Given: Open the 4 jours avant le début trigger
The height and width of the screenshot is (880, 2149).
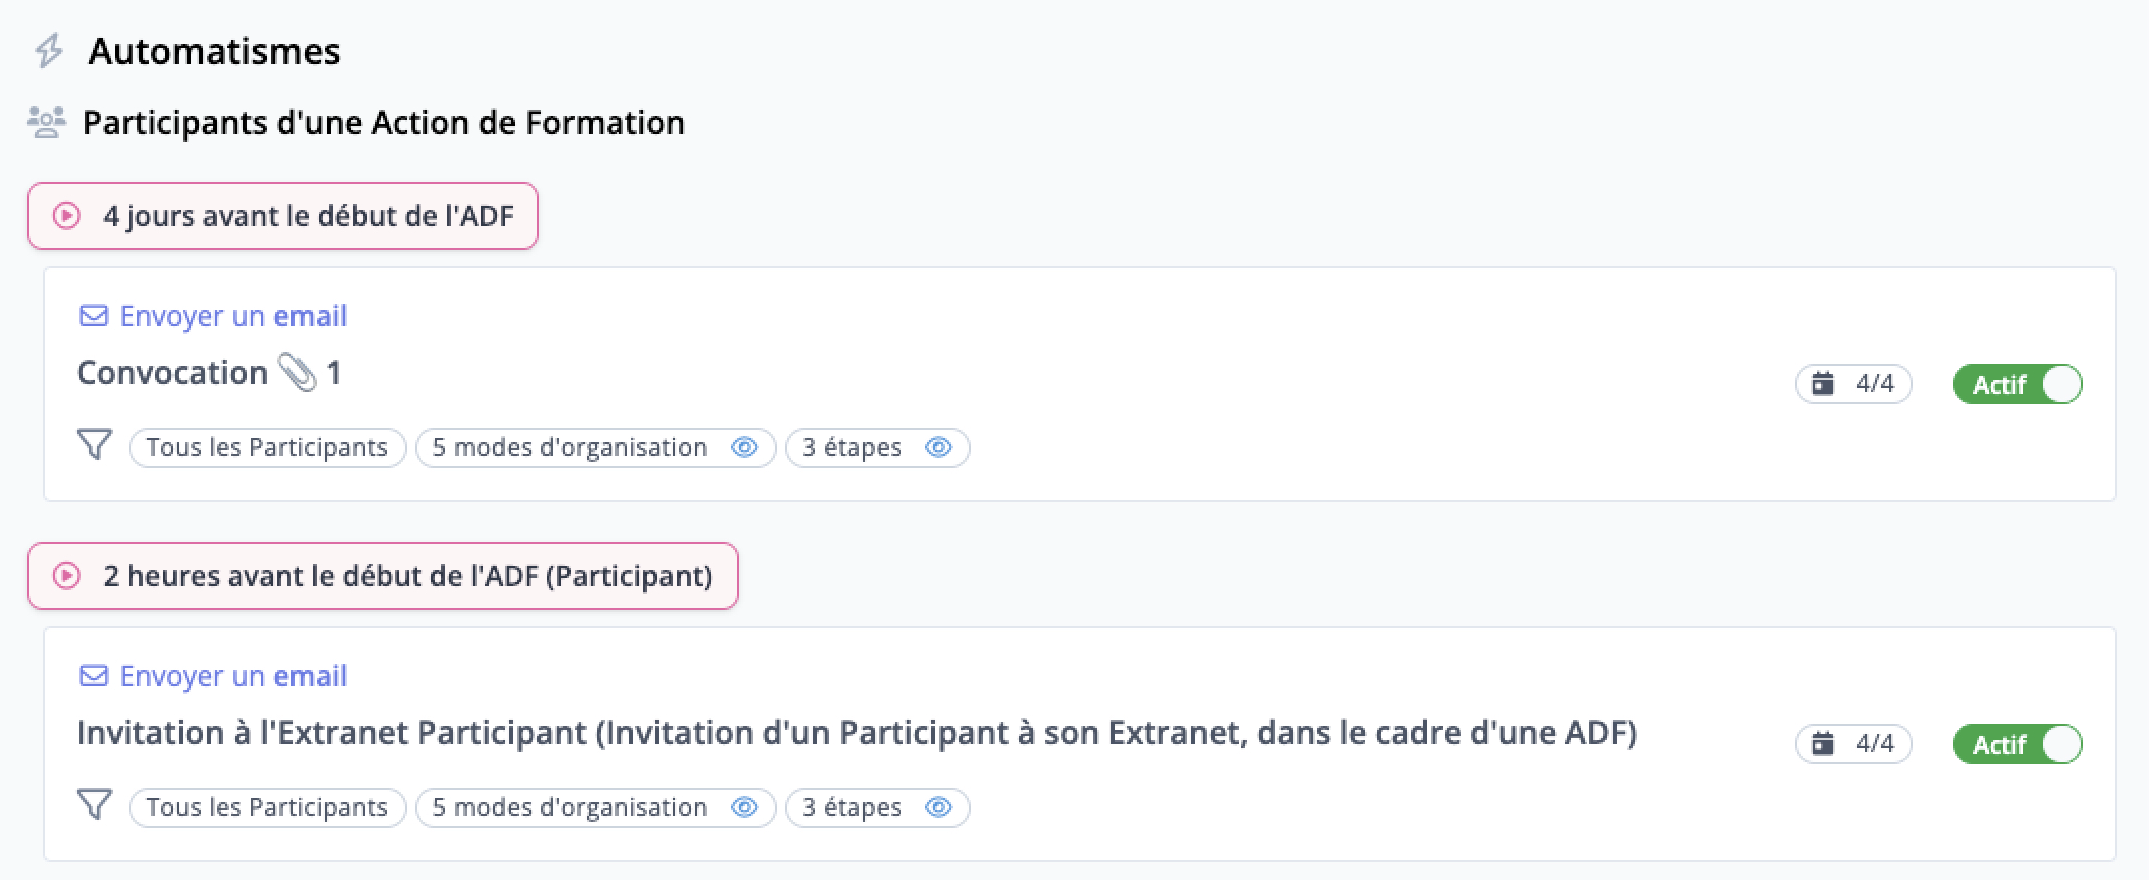Looking at the screenshot, I should [283, 216].
